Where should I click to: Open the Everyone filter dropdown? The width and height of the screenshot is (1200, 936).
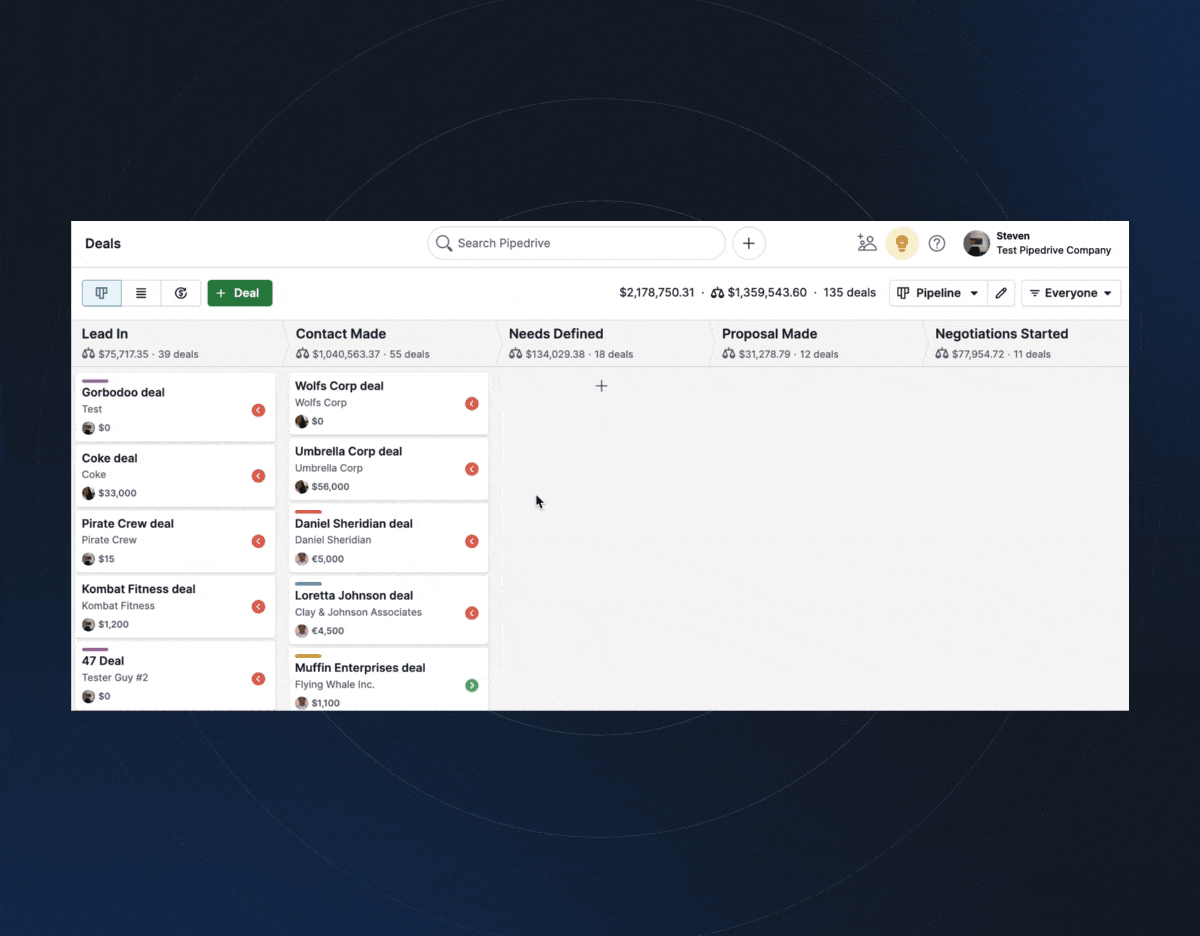1070,292
